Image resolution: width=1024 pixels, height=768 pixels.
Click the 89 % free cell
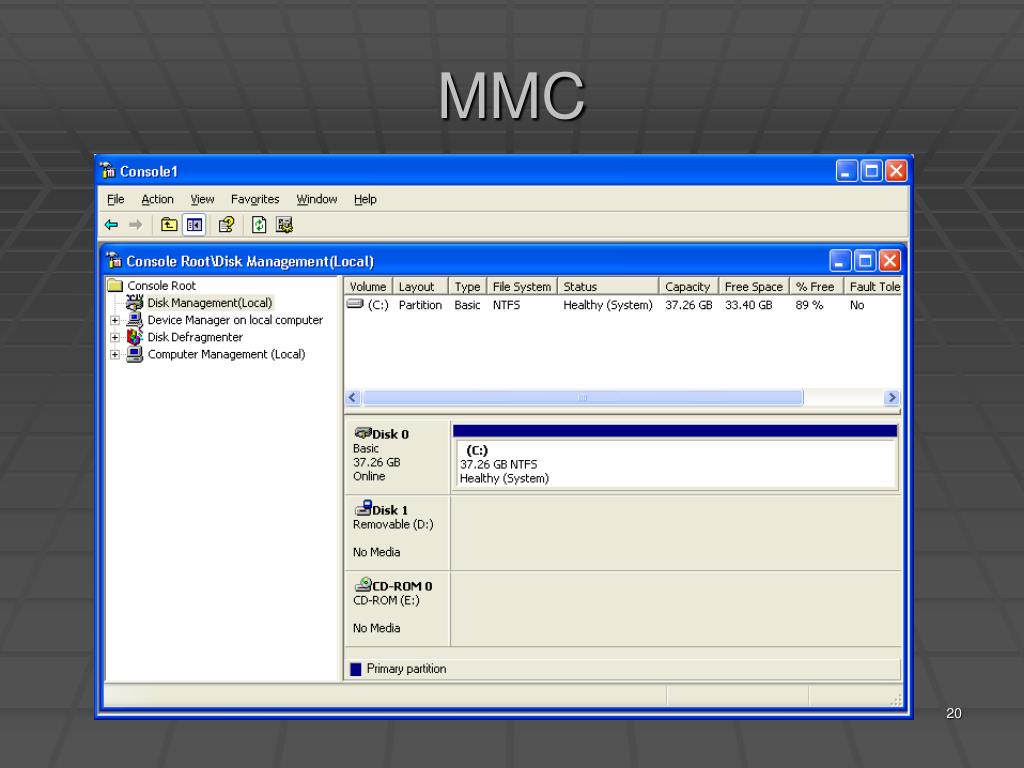[809, 305]
